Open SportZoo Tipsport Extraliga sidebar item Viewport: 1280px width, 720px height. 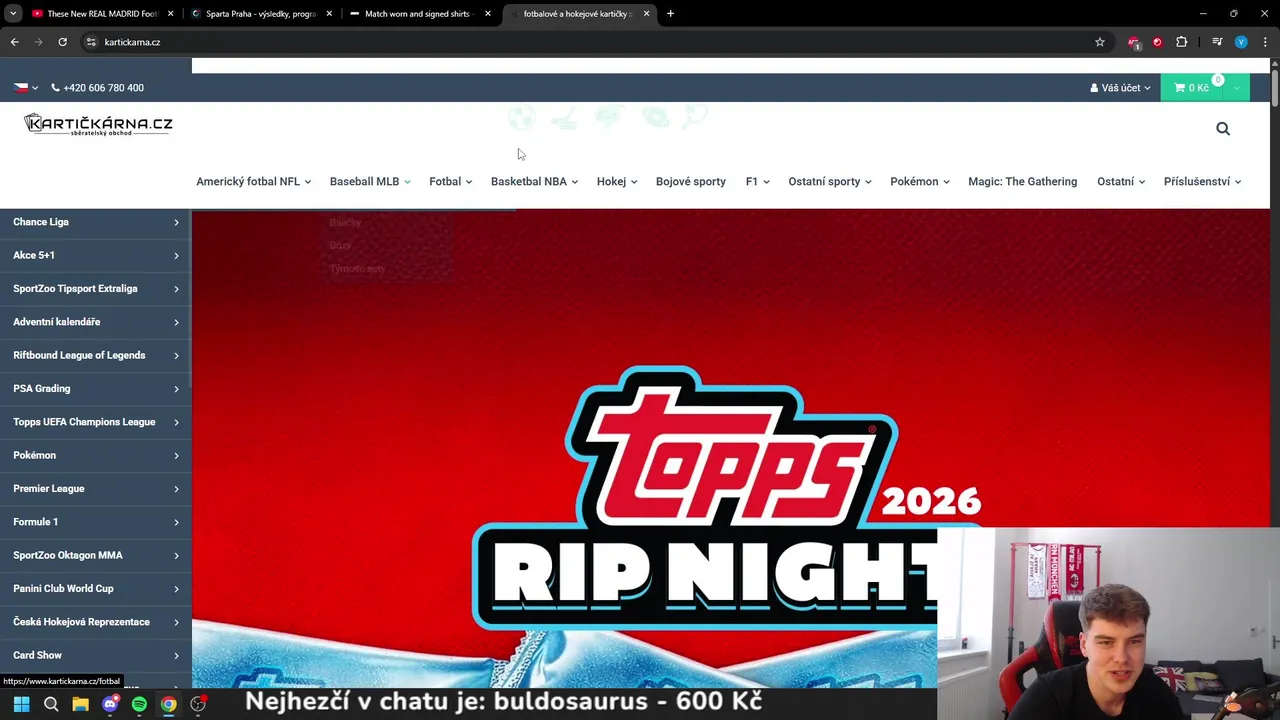(x=95, y=288)
